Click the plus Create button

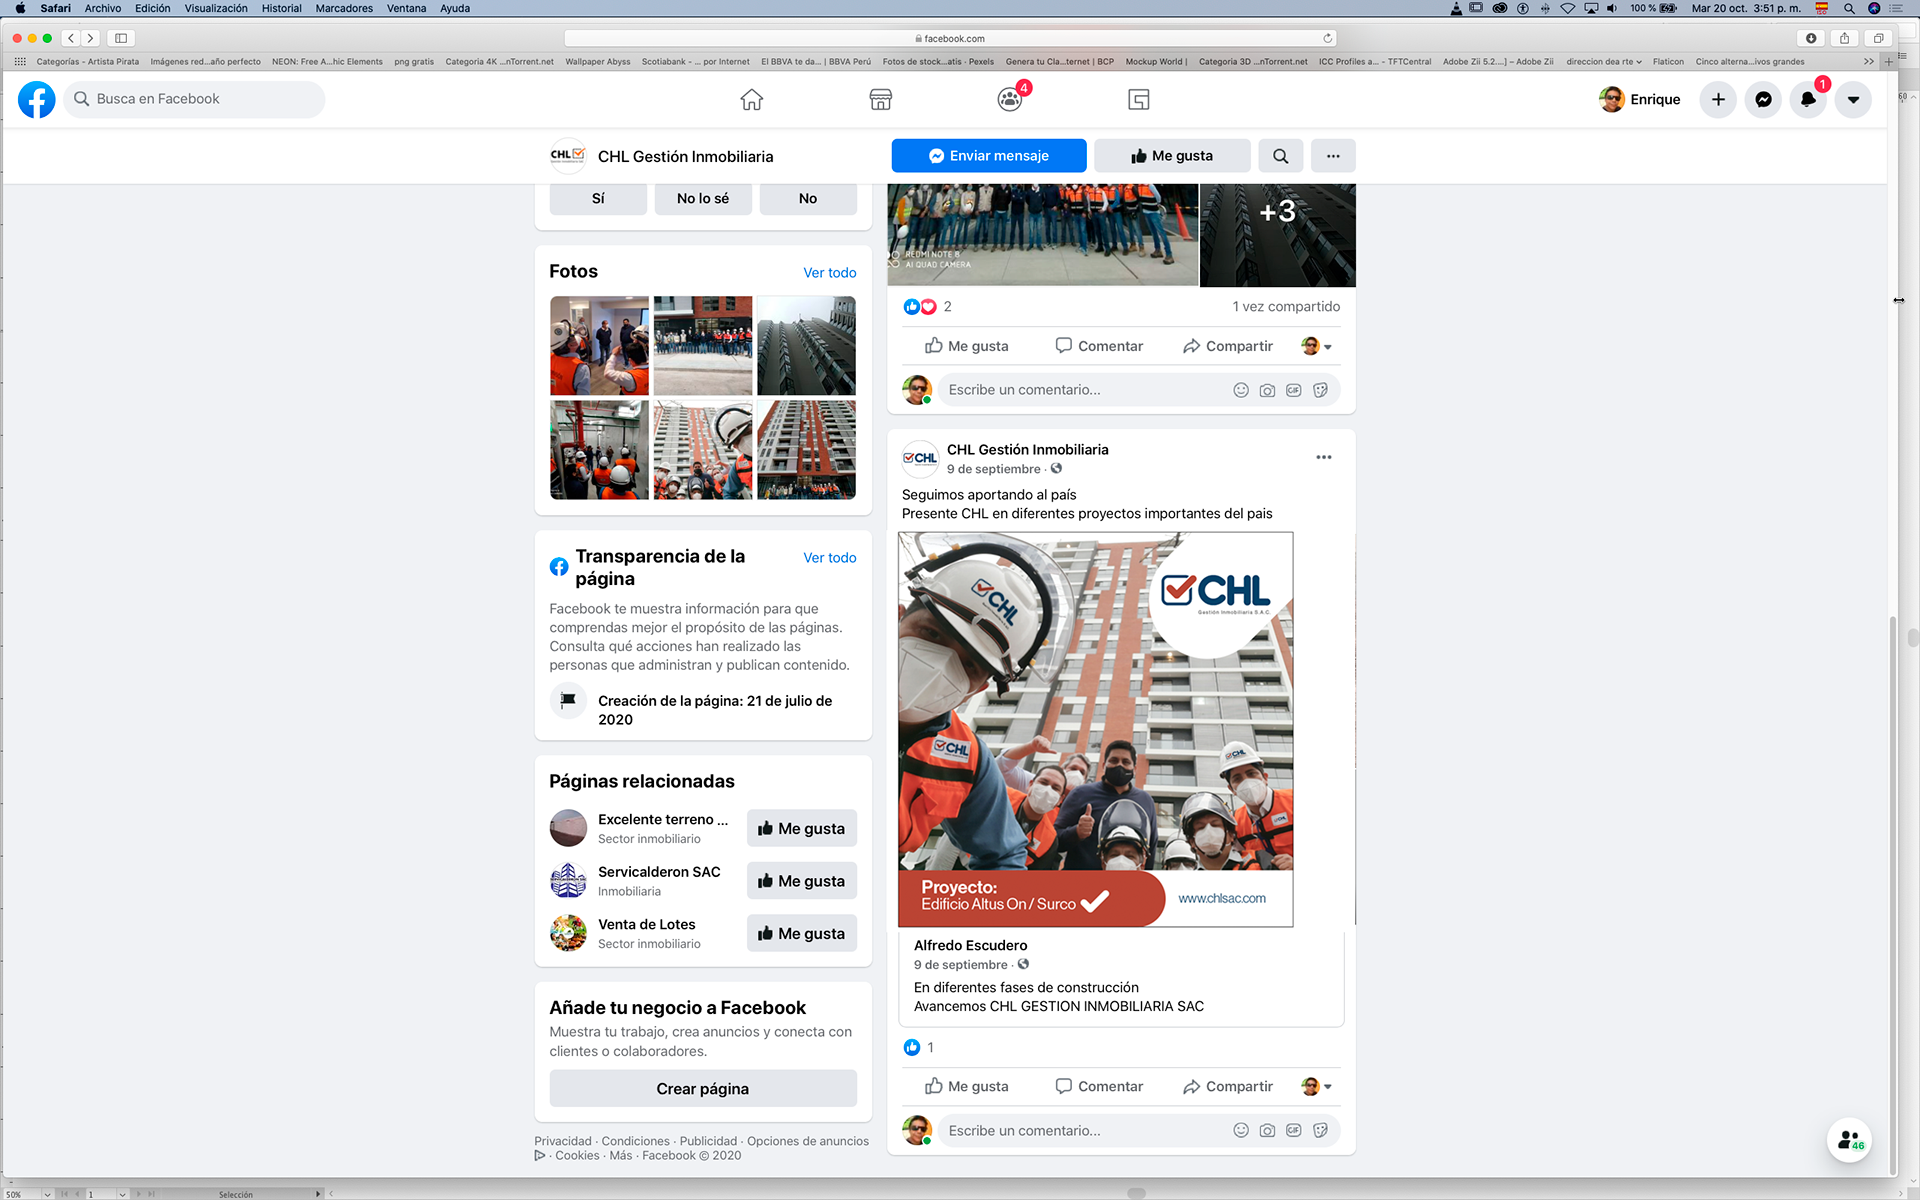point(1718,99)
